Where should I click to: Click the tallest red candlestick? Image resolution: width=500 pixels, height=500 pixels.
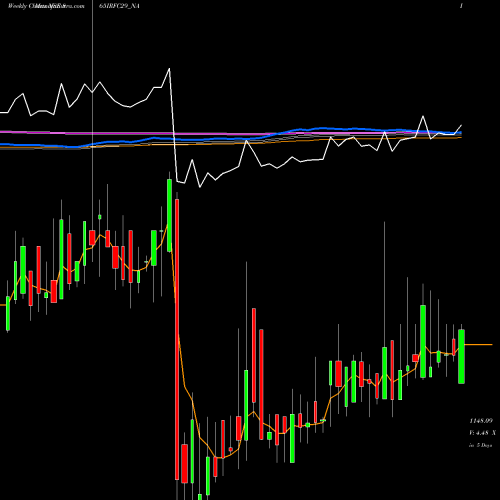click(177, 339)
